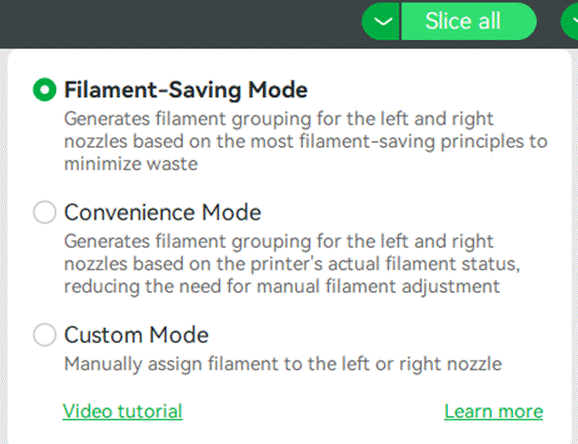Open the Video tutorial link
The height and width of the screenshot is (444, 578).
122,411
